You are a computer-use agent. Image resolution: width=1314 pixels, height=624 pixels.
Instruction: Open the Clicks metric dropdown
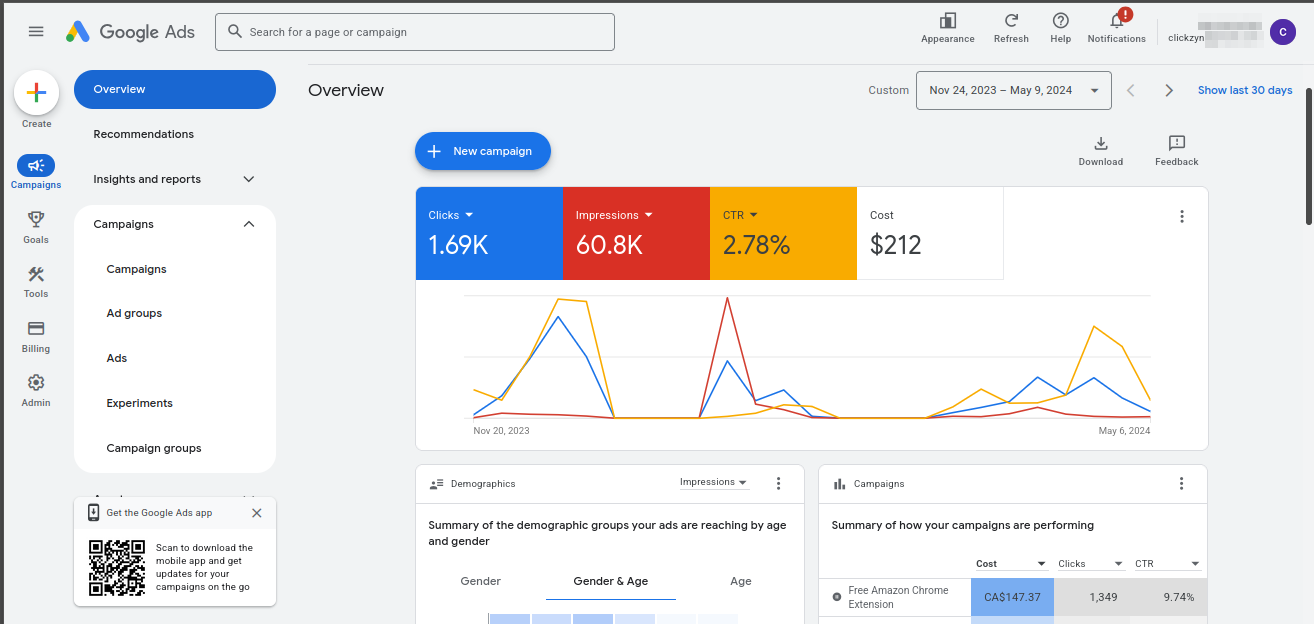pyautogui.click(x=468, y=215)
